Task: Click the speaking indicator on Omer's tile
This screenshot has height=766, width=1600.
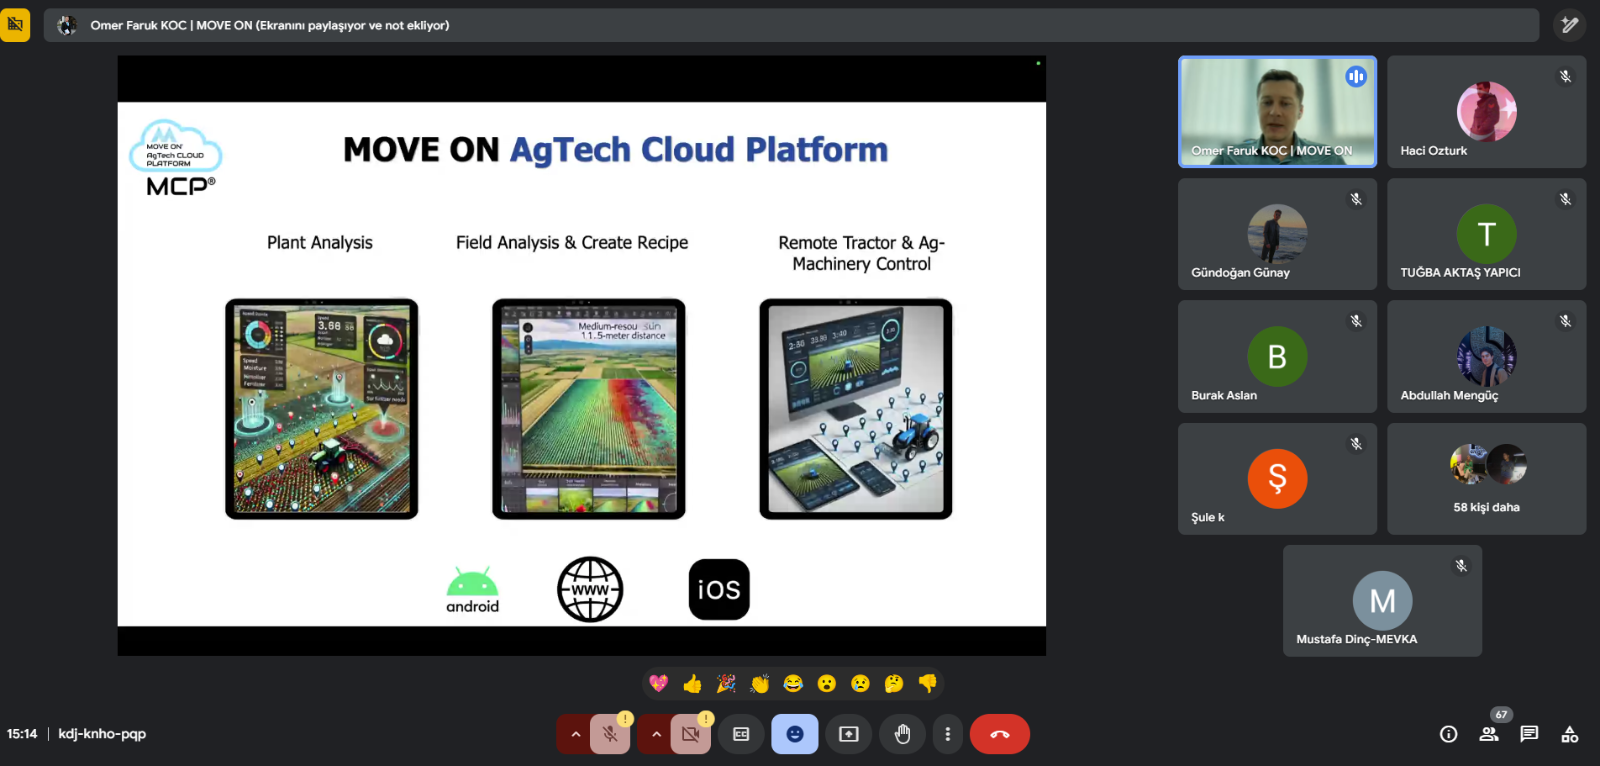Action: click(1356, 76)
